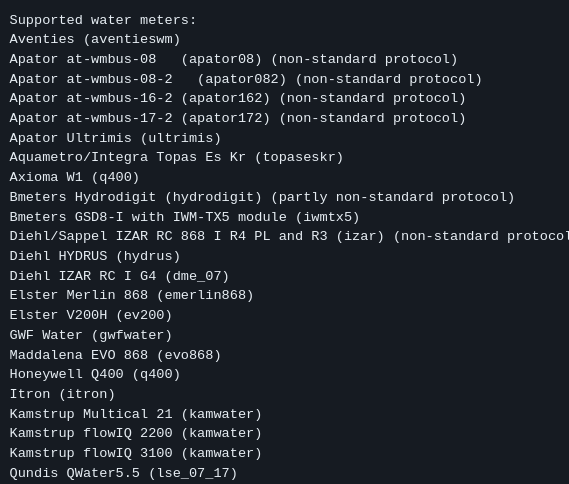This screenshot has width=569, height=484.
Task: Click the Axioma W1 (q400) line
Action: click(74, 177)
